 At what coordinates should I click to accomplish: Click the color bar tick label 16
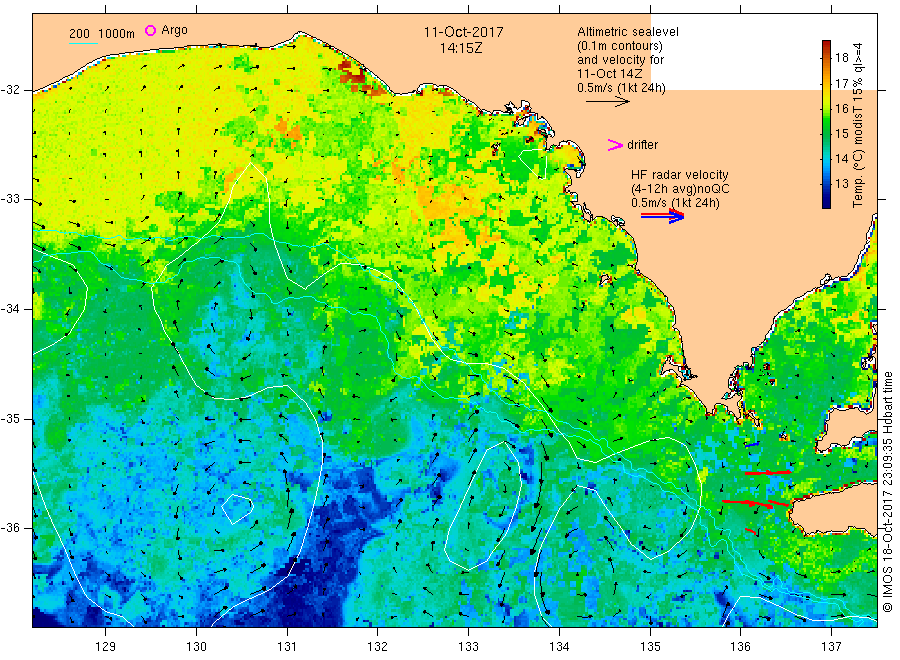pyautogui.click(x=841, y=108)
